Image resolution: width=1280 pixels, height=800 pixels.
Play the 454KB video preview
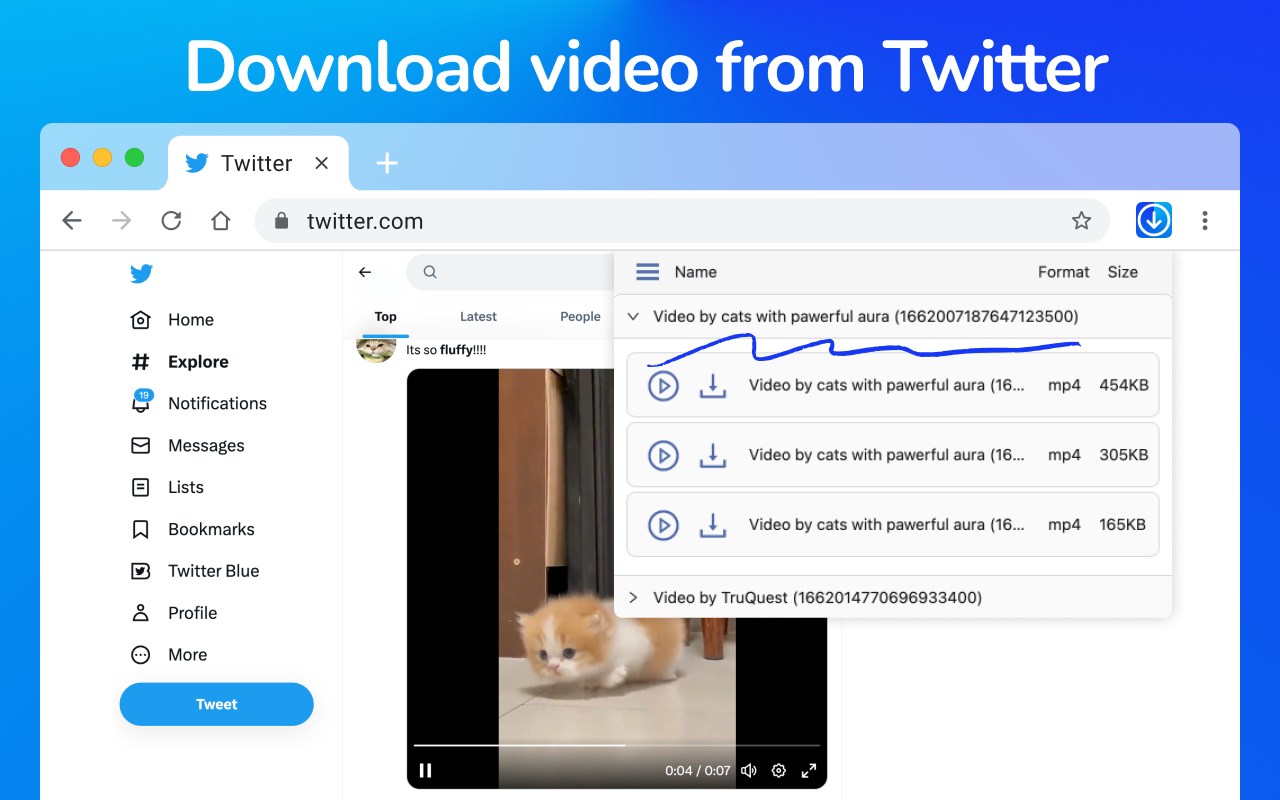click(663, 385)
